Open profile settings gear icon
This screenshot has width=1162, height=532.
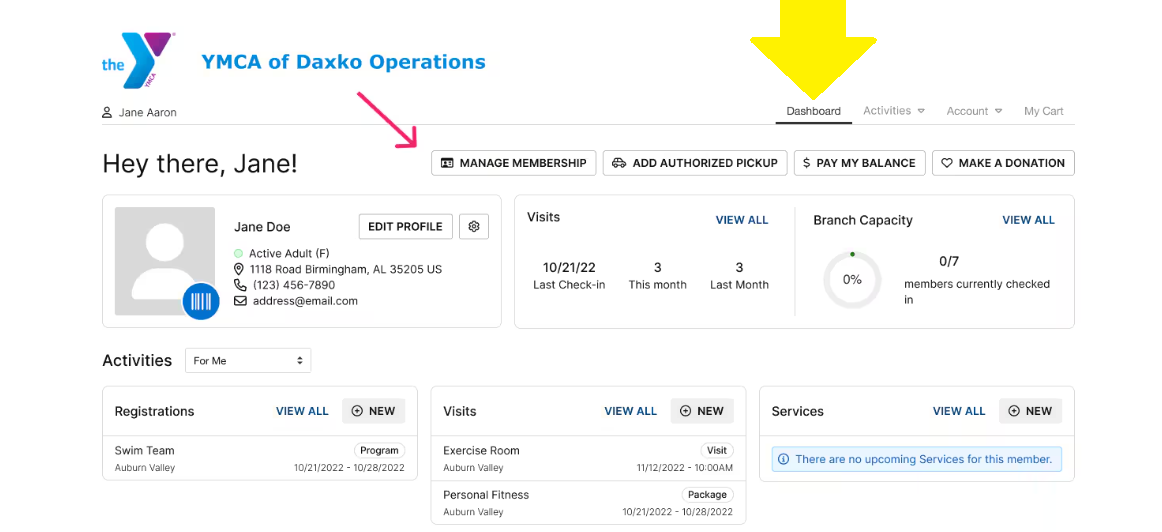click(474, 227)
